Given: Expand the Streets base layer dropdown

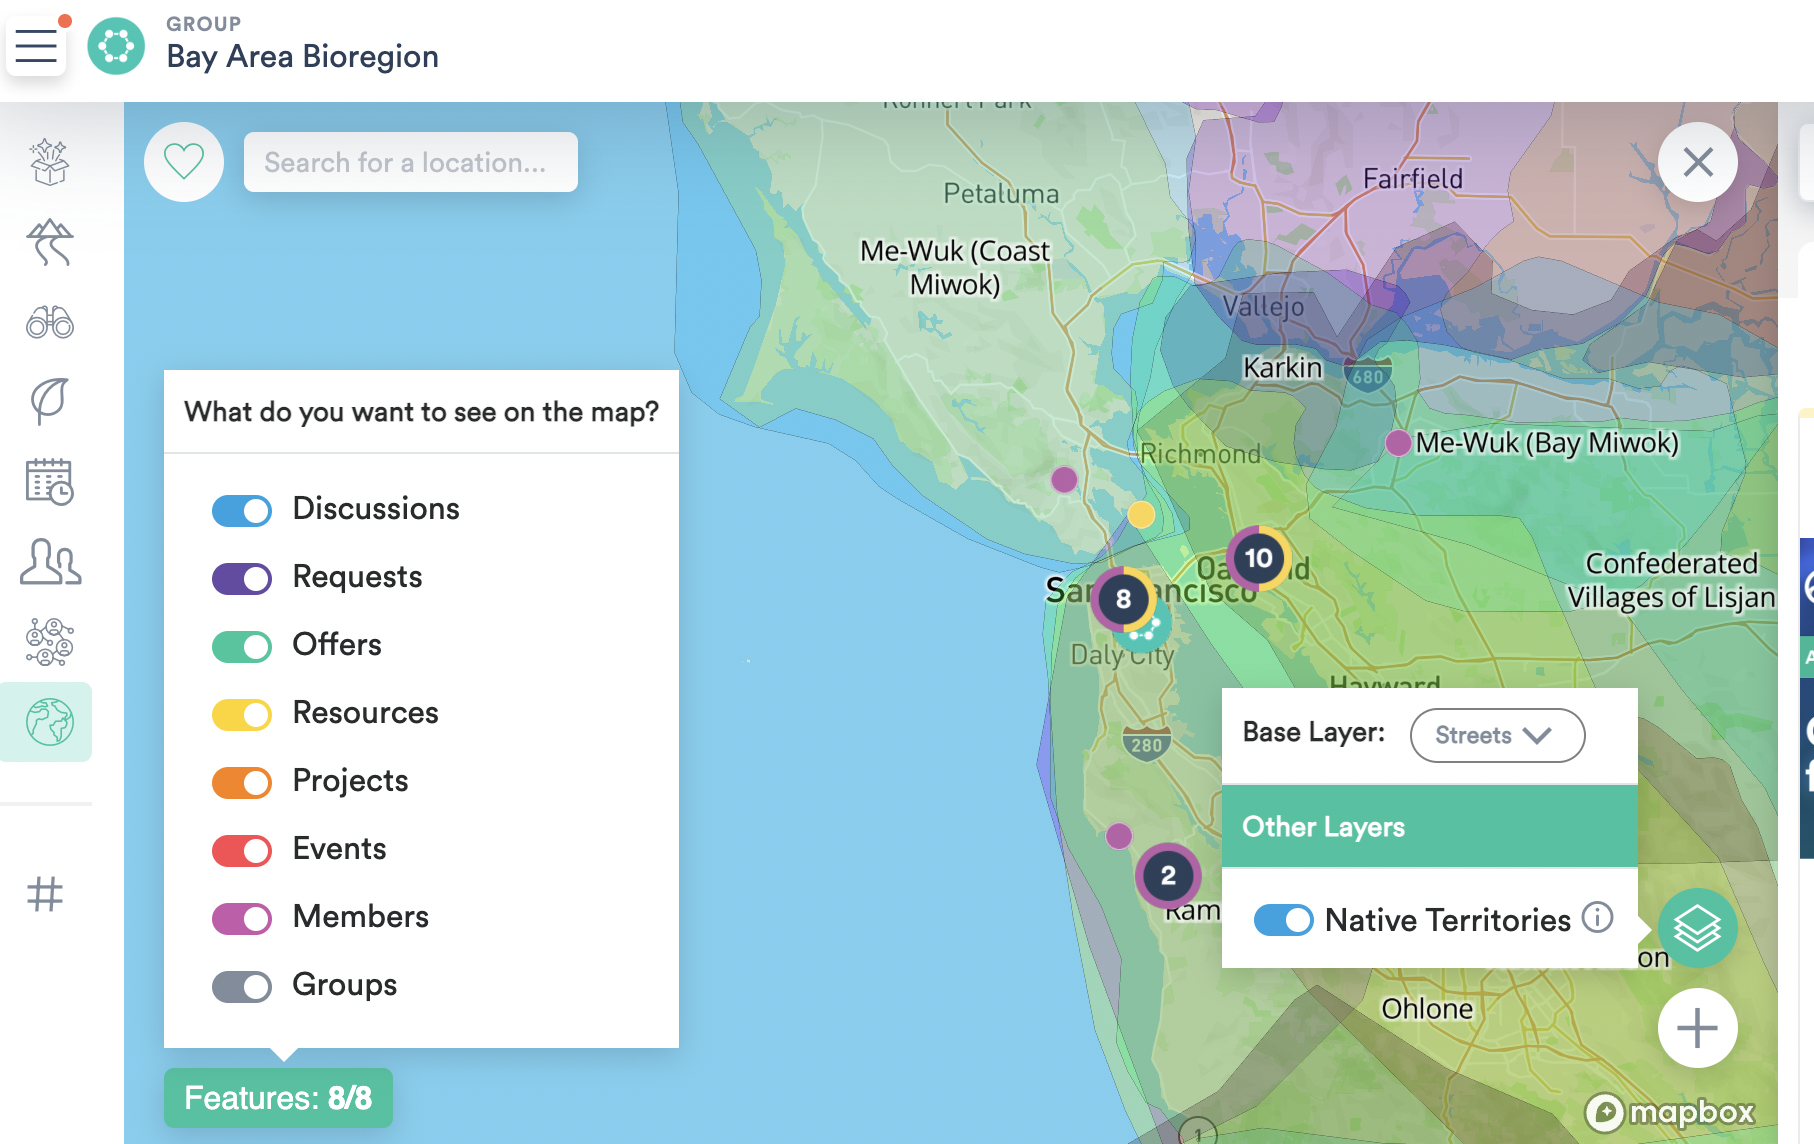Looking at the screenshot, I should point(1496,735).
